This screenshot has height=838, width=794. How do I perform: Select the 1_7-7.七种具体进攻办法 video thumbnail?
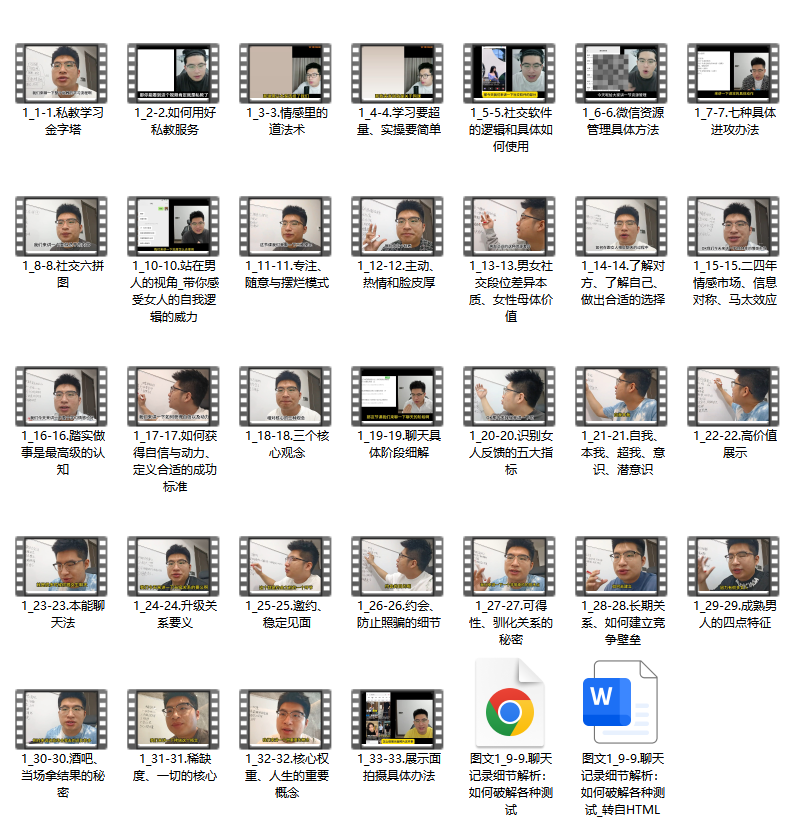[733, 73]
